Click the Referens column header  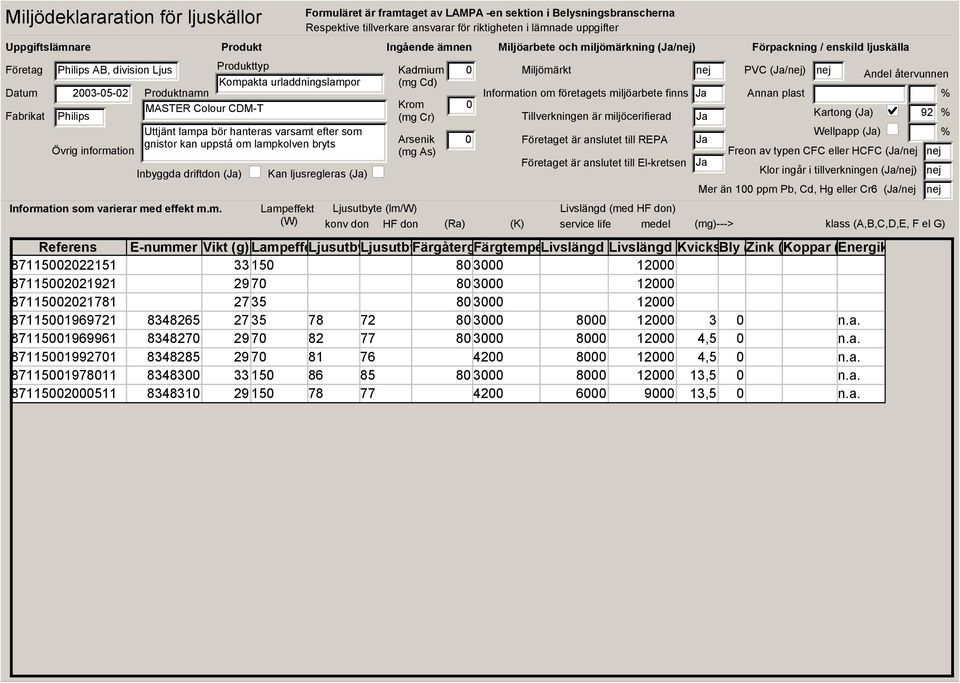point(69,247)
